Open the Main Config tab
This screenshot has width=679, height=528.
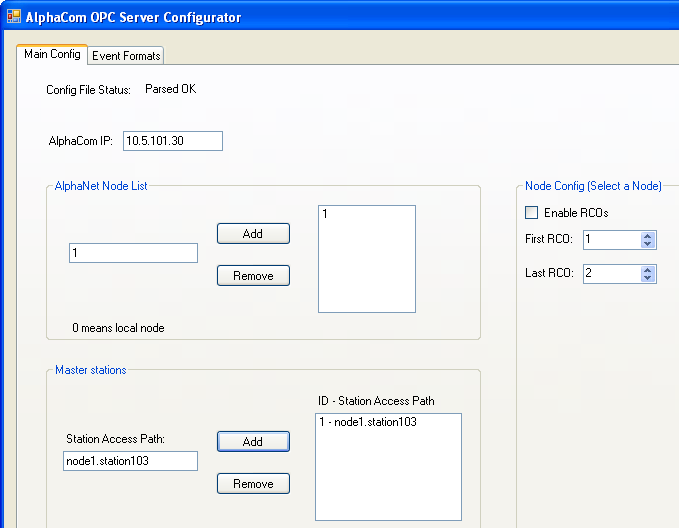52,54
